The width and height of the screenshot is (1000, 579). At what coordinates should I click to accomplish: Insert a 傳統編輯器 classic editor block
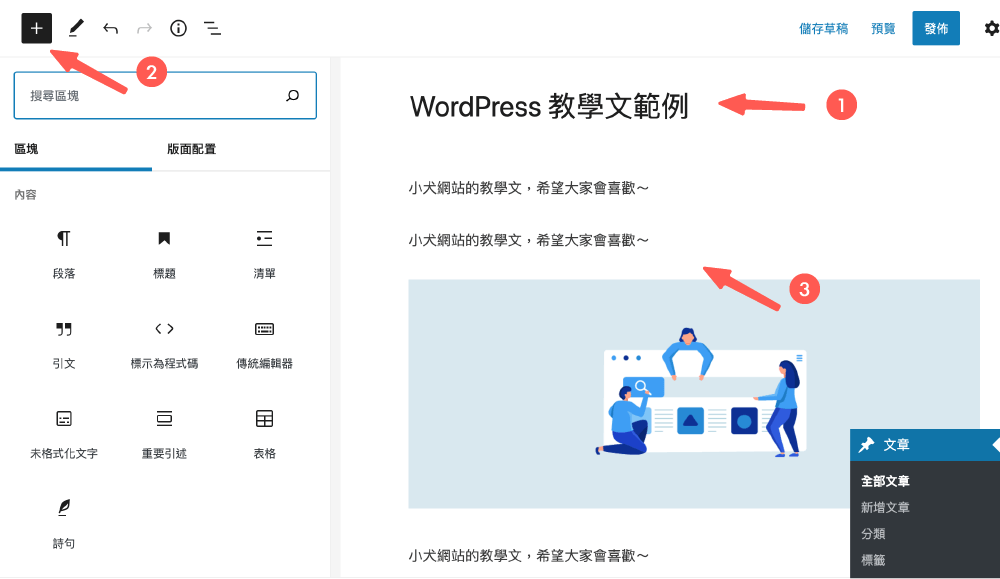[264, 345]
